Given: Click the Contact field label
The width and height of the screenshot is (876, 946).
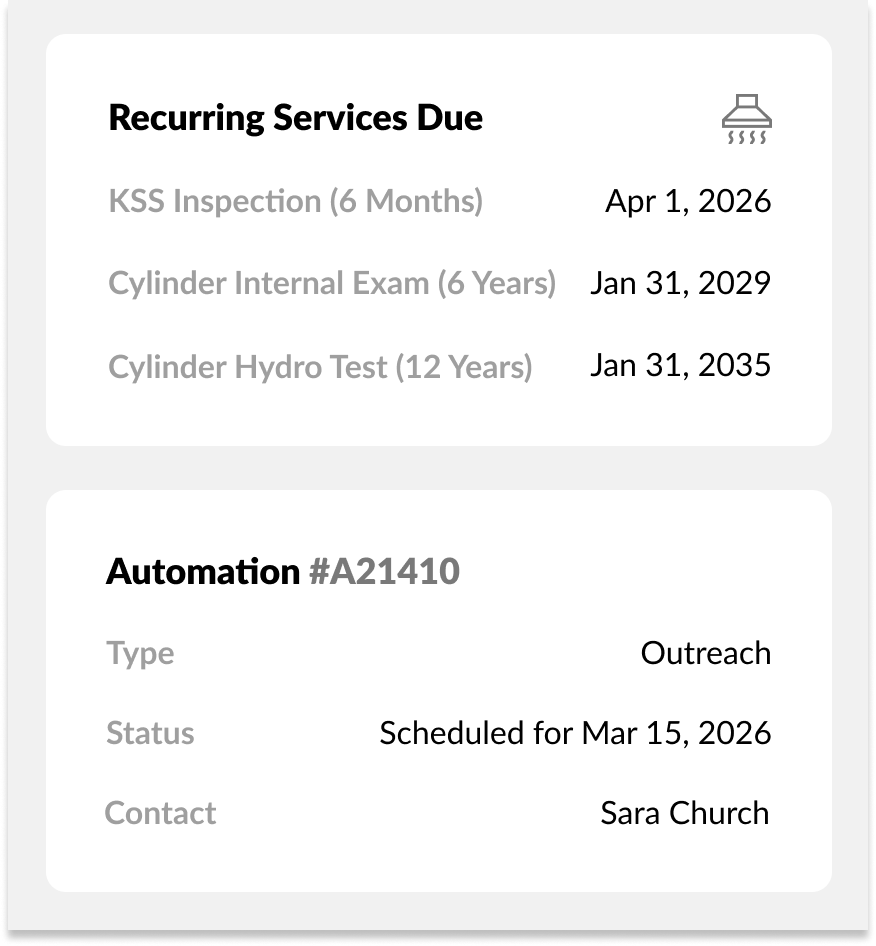Looking at the screenshot, I should click(160, 813).
